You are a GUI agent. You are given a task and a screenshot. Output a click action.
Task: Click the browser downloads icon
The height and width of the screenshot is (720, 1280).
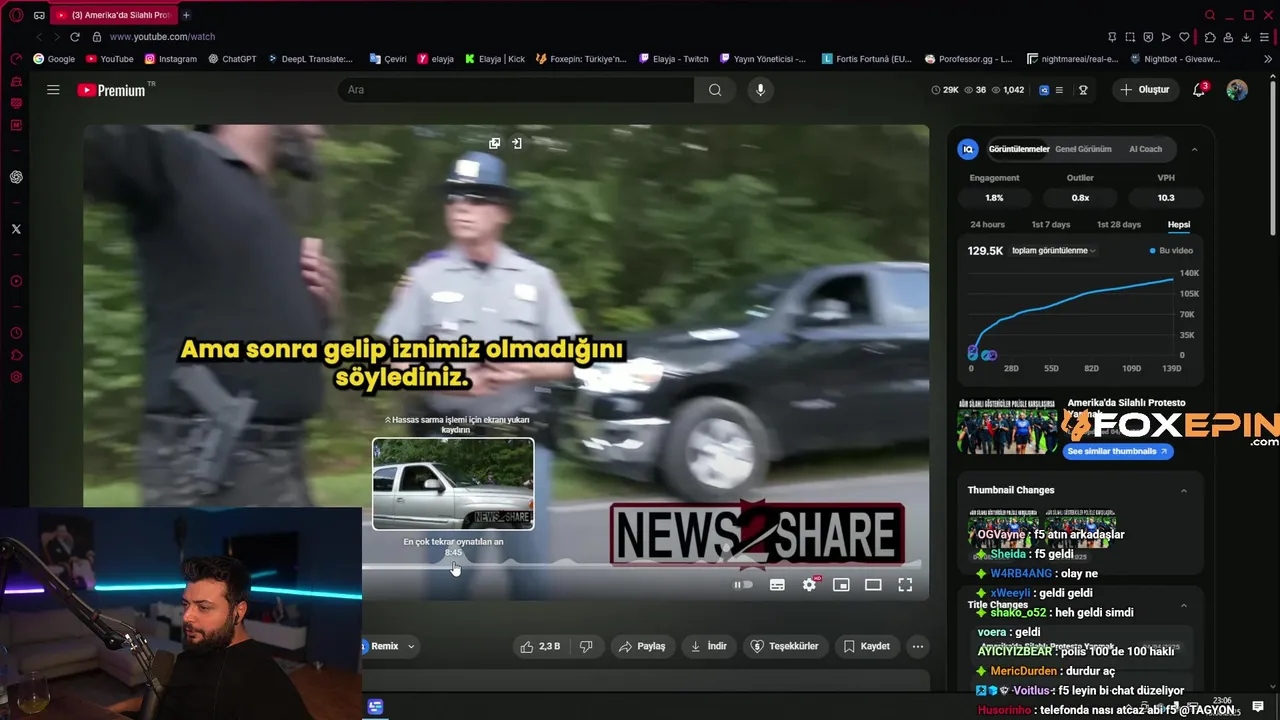click(1247, 37)
